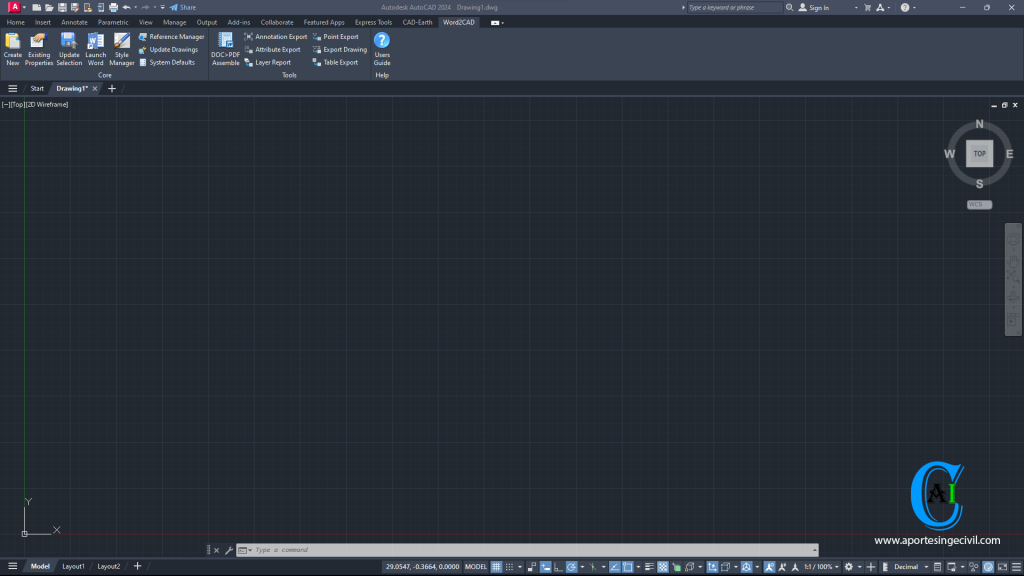This screenshot has width=1024, height=576.
Task: Click the Plot icon in Quick Access toolbar
Action: click(x=112, y=7)
